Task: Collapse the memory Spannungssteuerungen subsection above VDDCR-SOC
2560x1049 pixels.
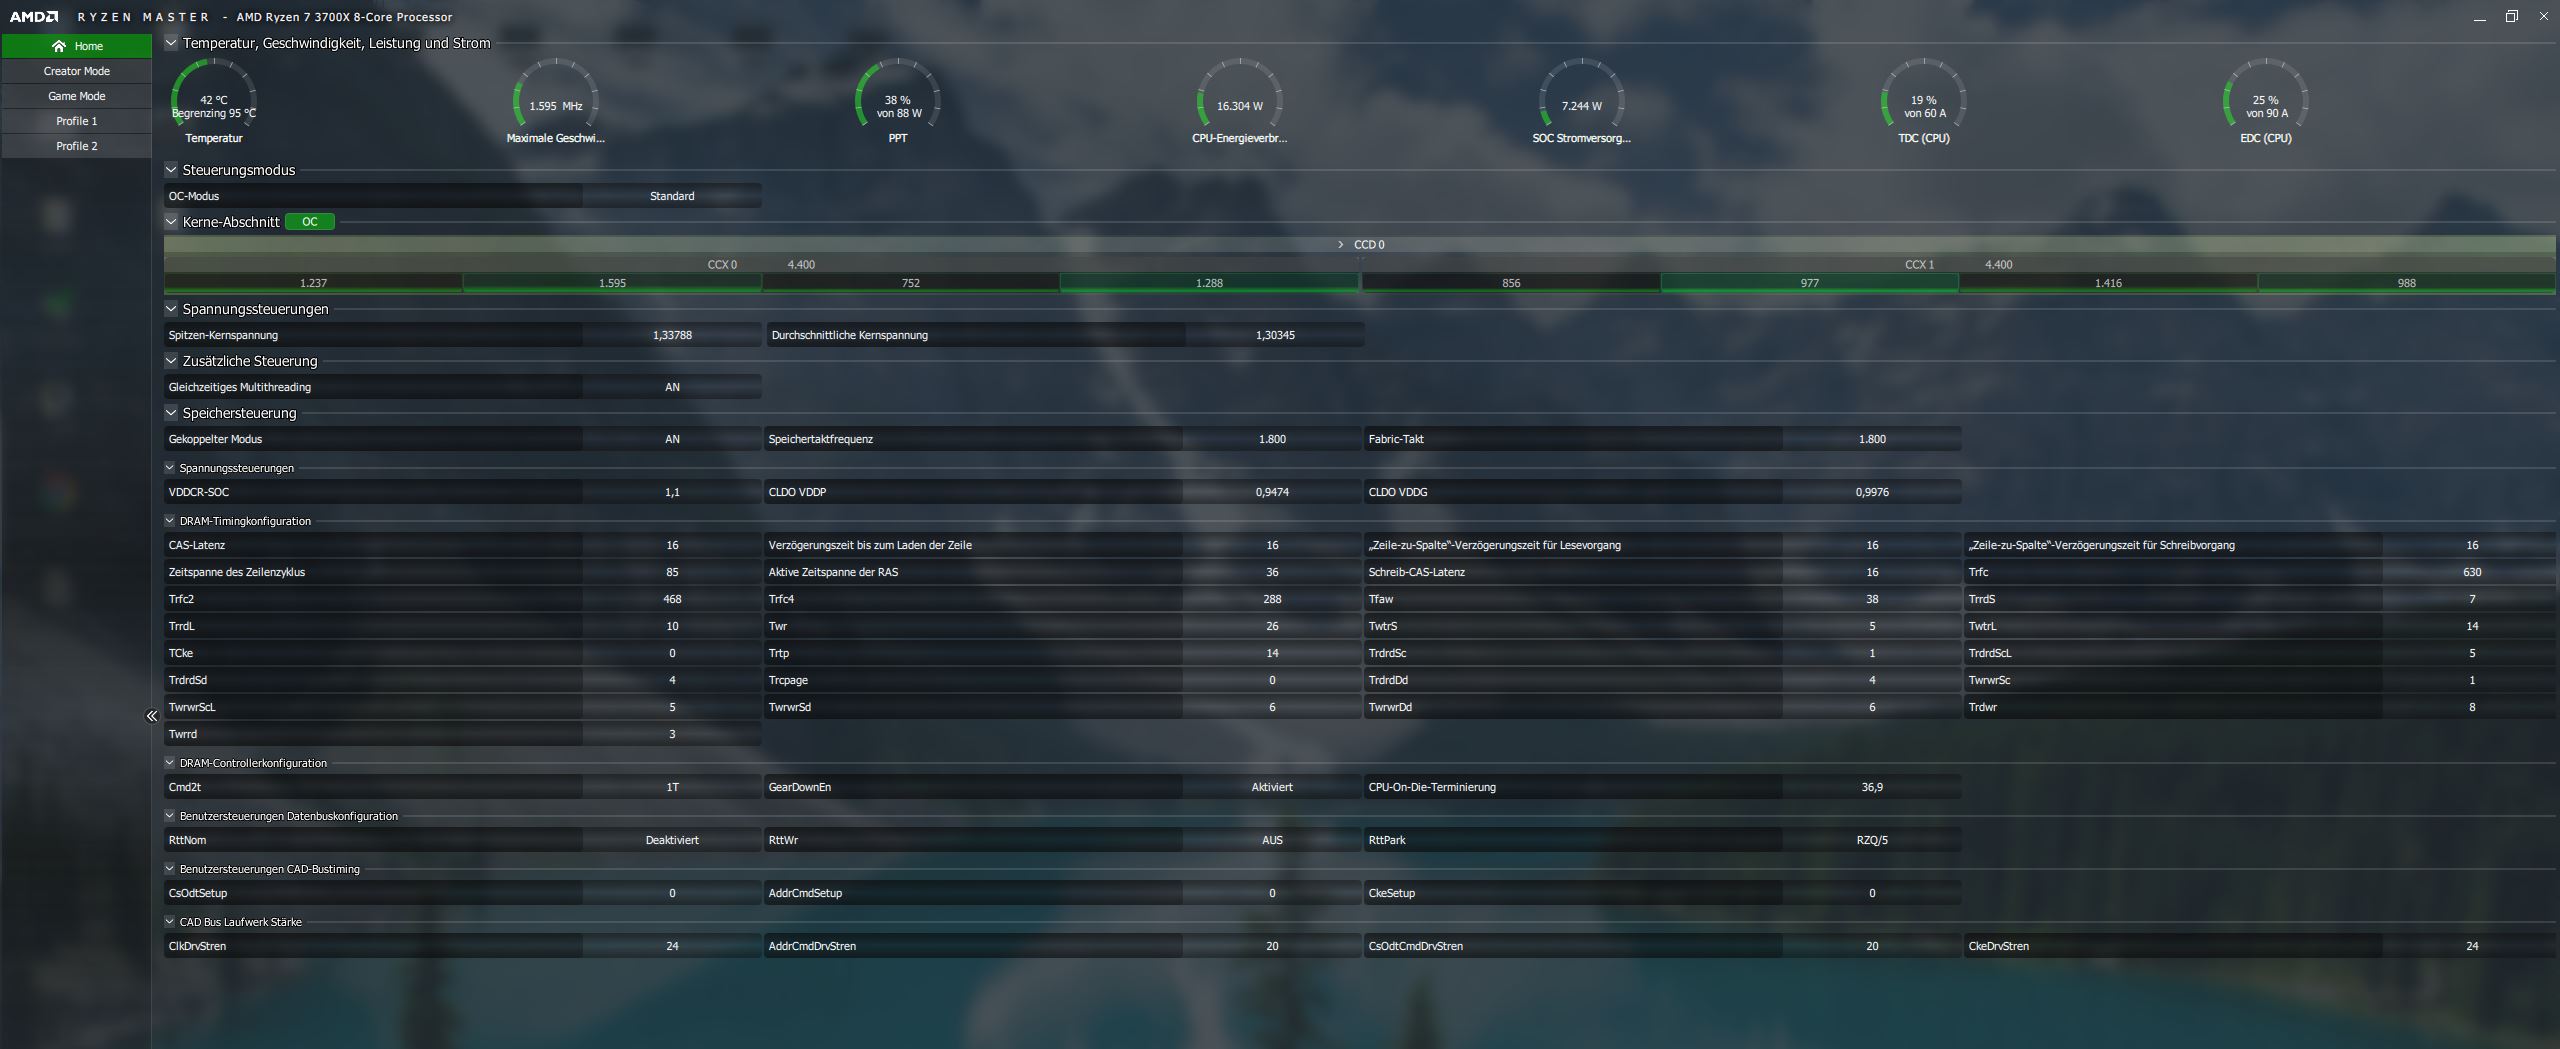Action: click(170, 468)
